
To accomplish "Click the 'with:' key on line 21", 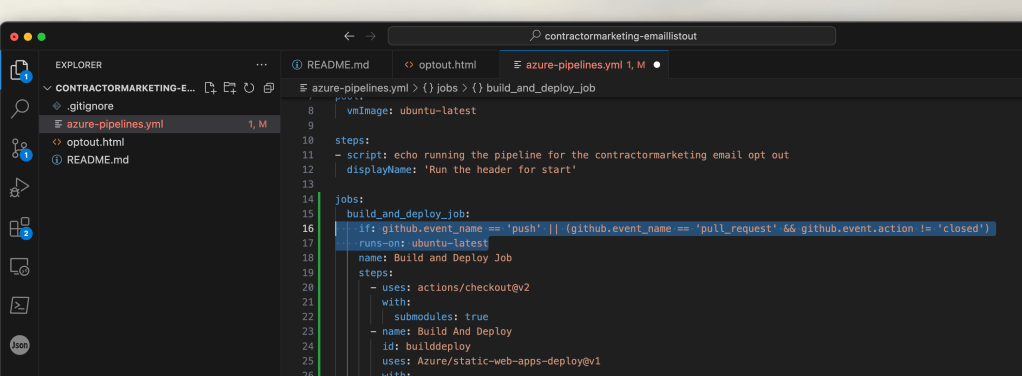I will (x=396, y=302).
